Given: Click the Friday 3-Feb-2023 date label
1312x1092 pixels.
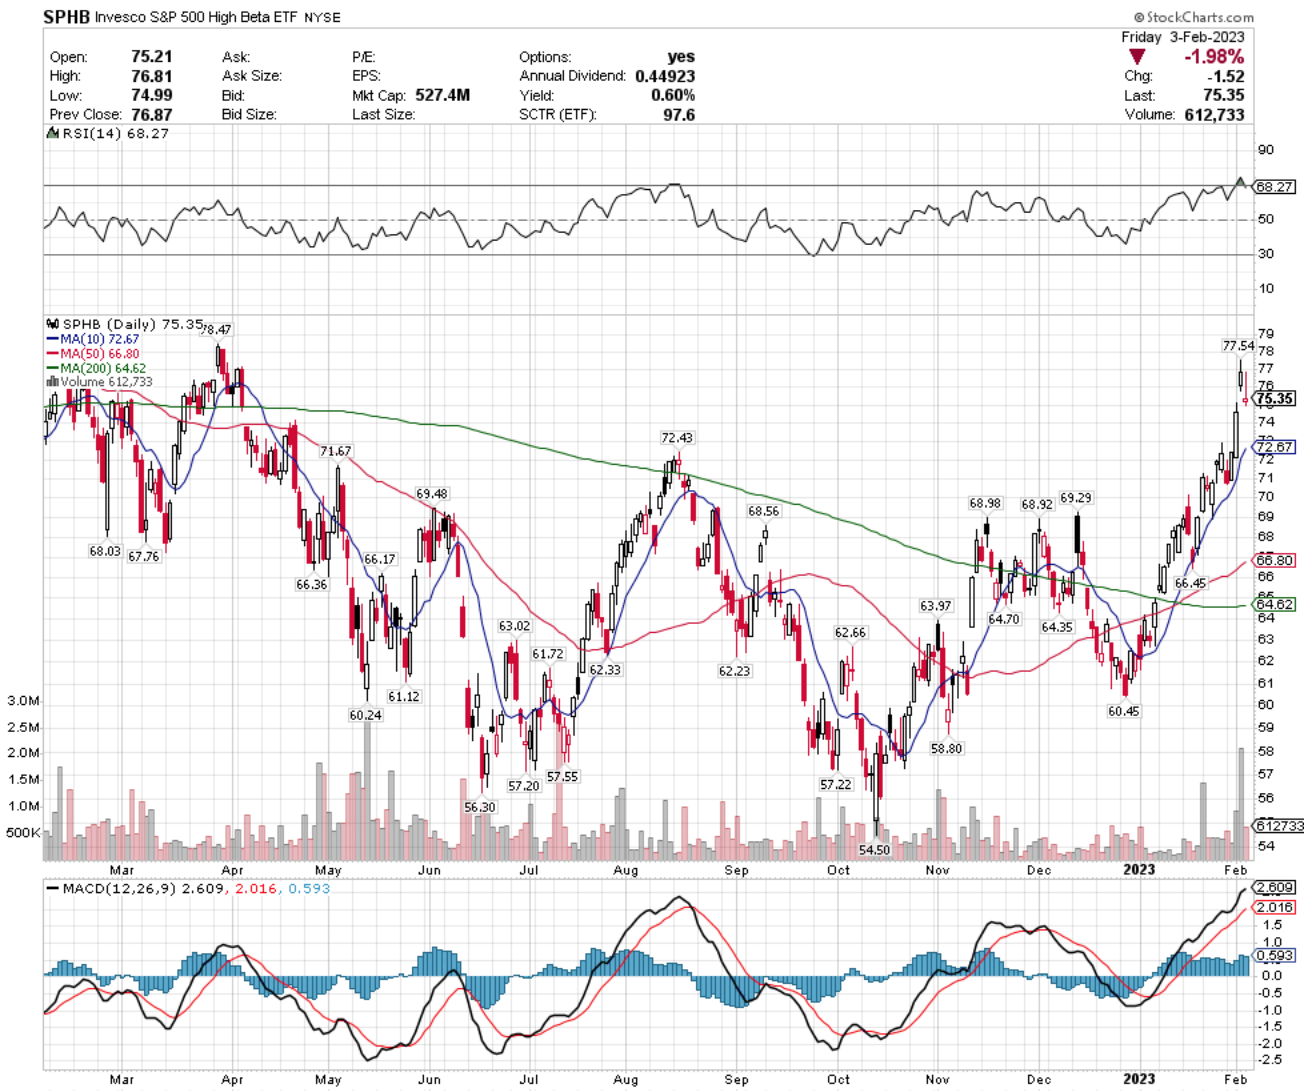Looking at the screenshot, I should pos(1183,37).
